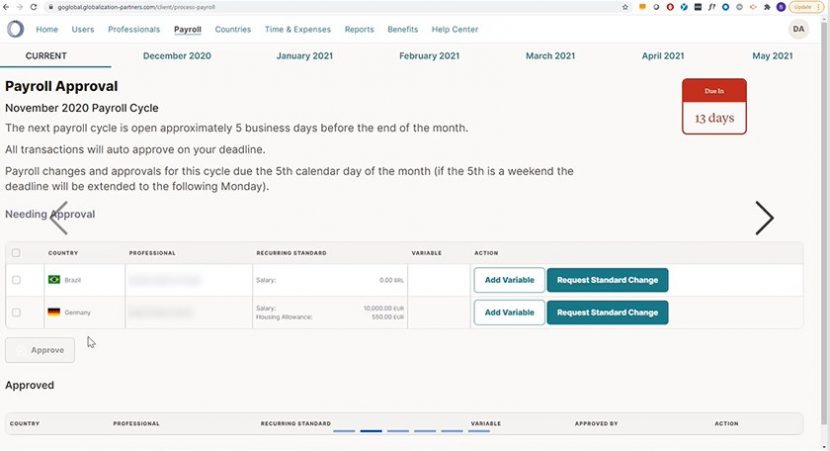Select the second carousel progress indicator
830x451 pixels.
pos(371,431)
